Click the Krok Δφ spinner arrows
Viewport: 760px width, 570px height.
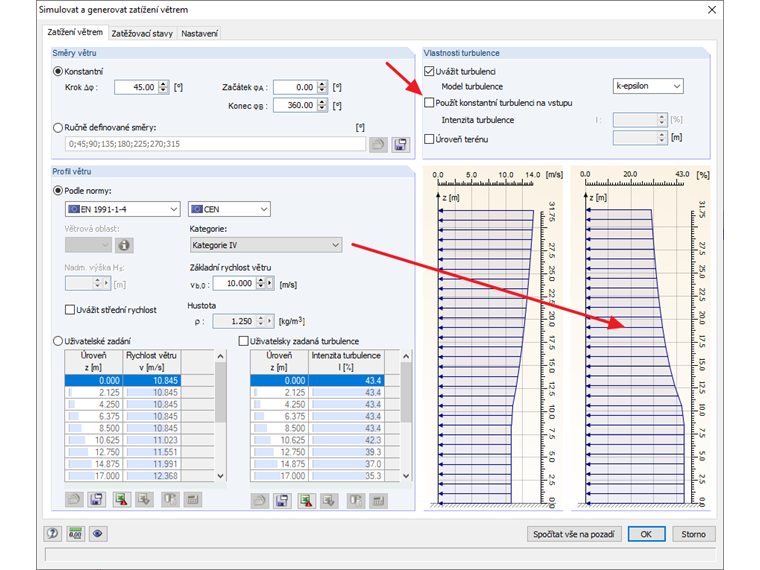tap(163, 87)
